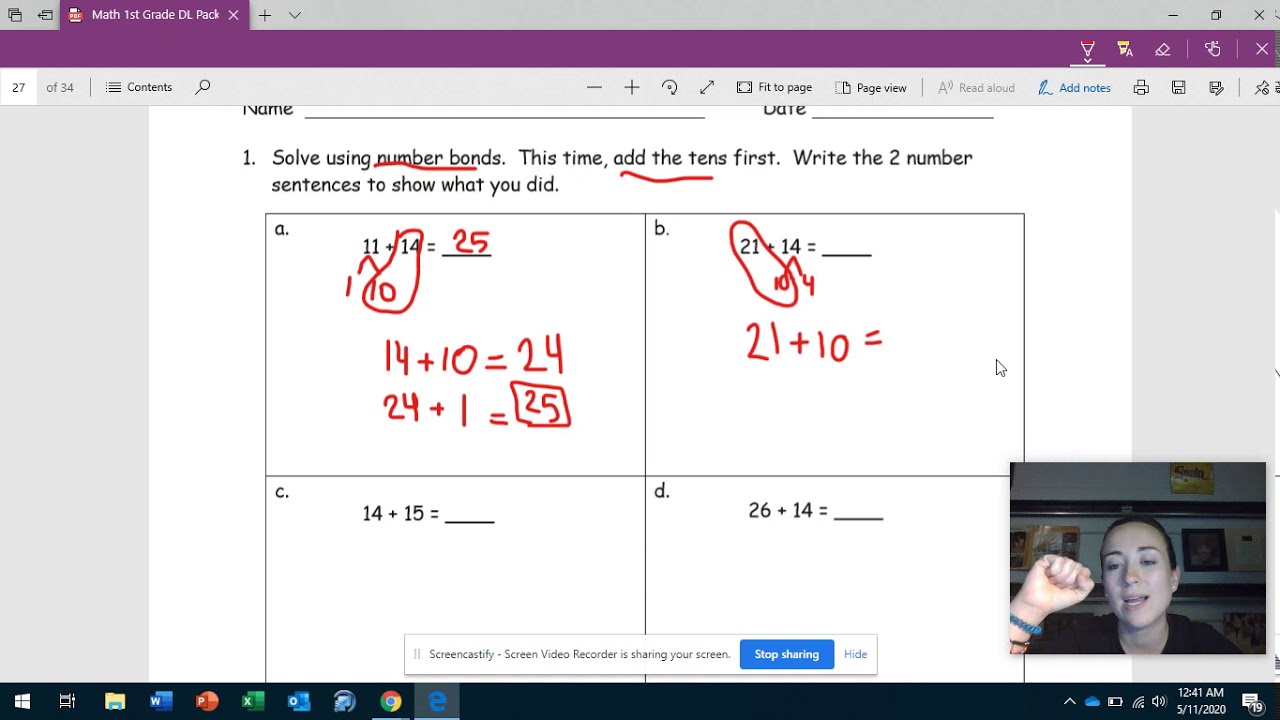
Task: Hide the Screencastify sharing notification
Action: point(855,654)
